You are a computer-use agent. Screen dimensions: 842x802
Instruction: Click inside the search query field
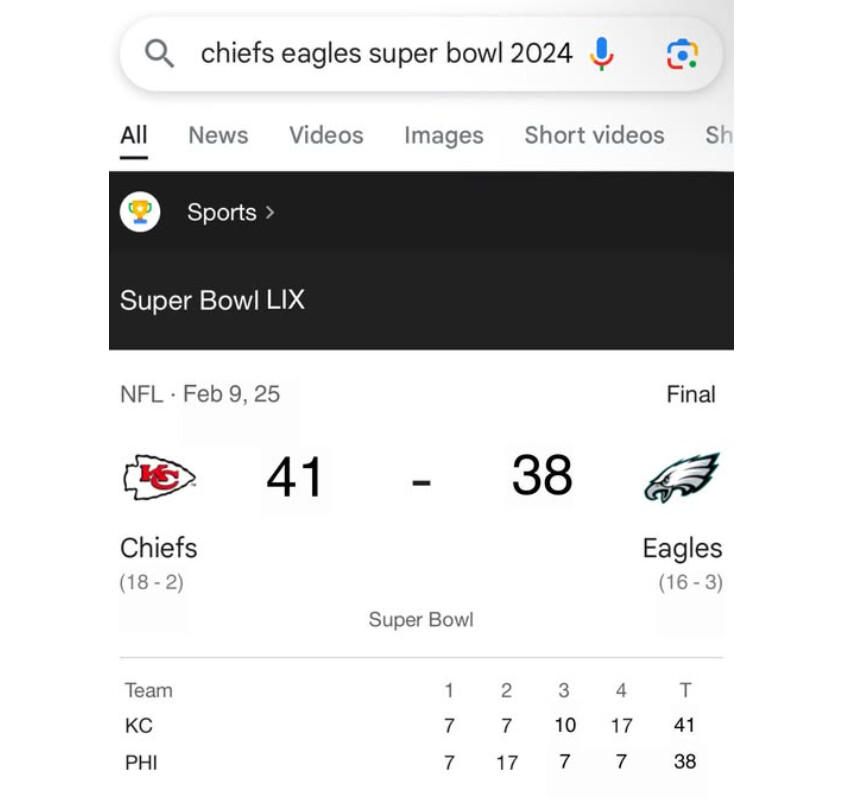click(386, 53)
